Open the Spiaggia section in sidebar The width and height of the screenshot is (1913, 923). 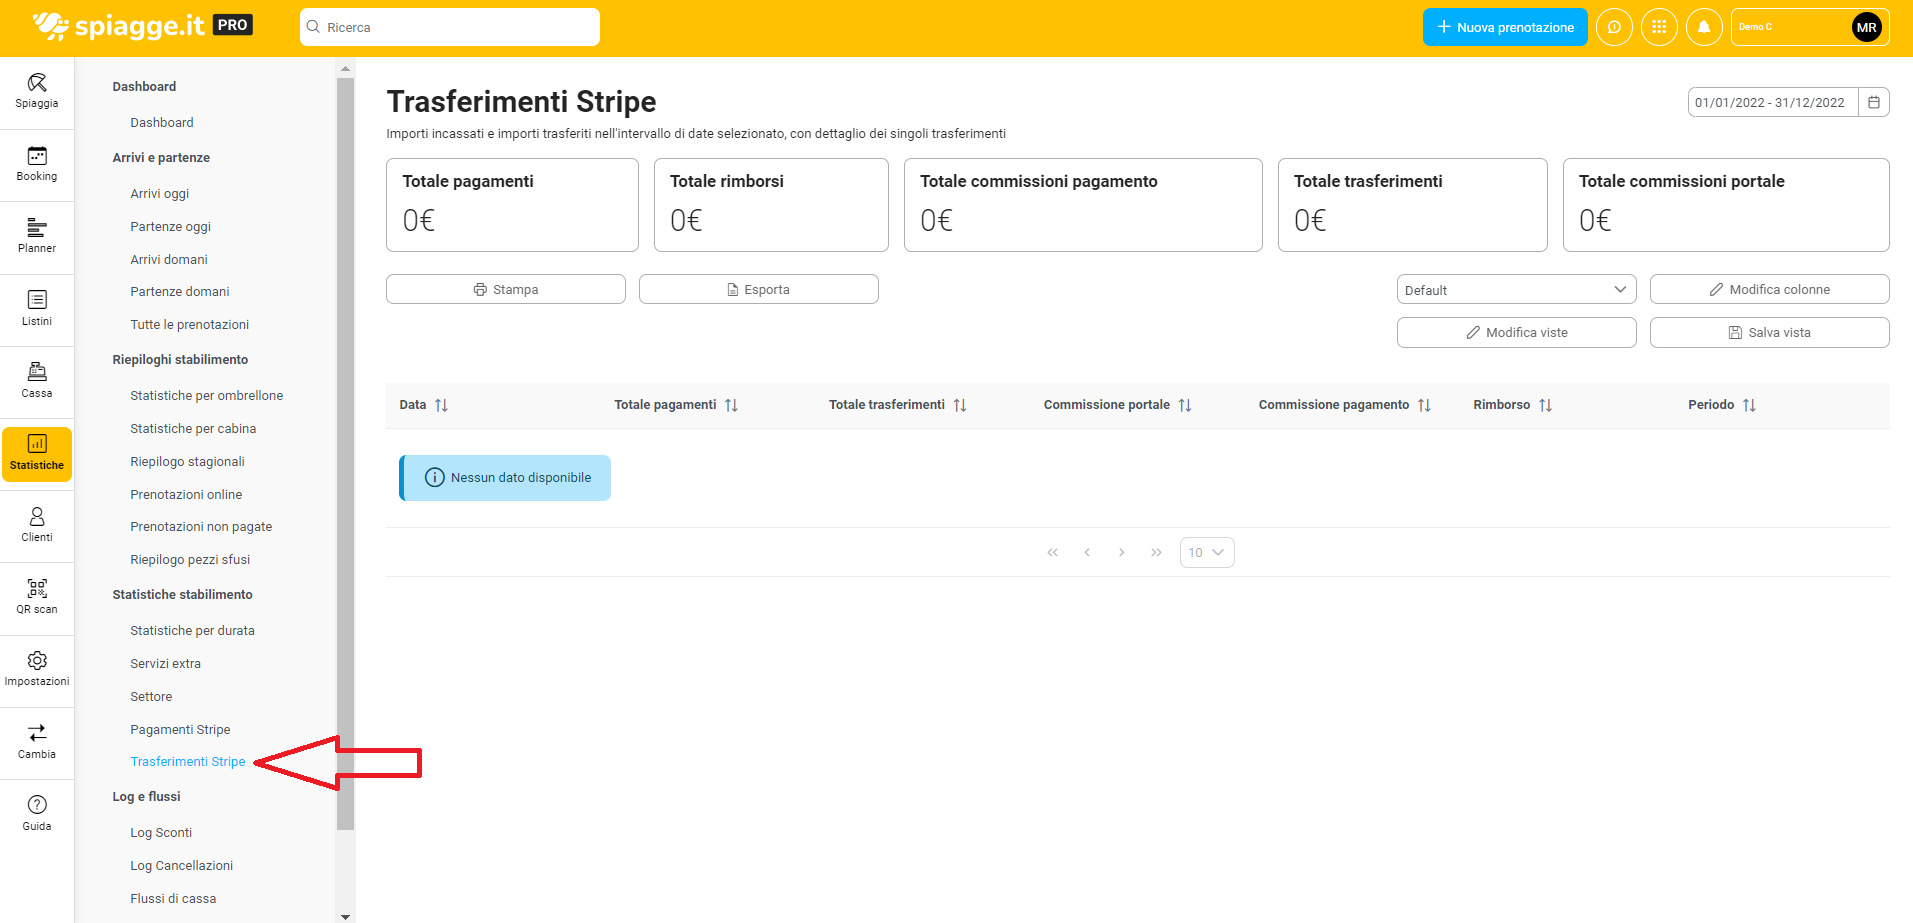pos(37,91)
